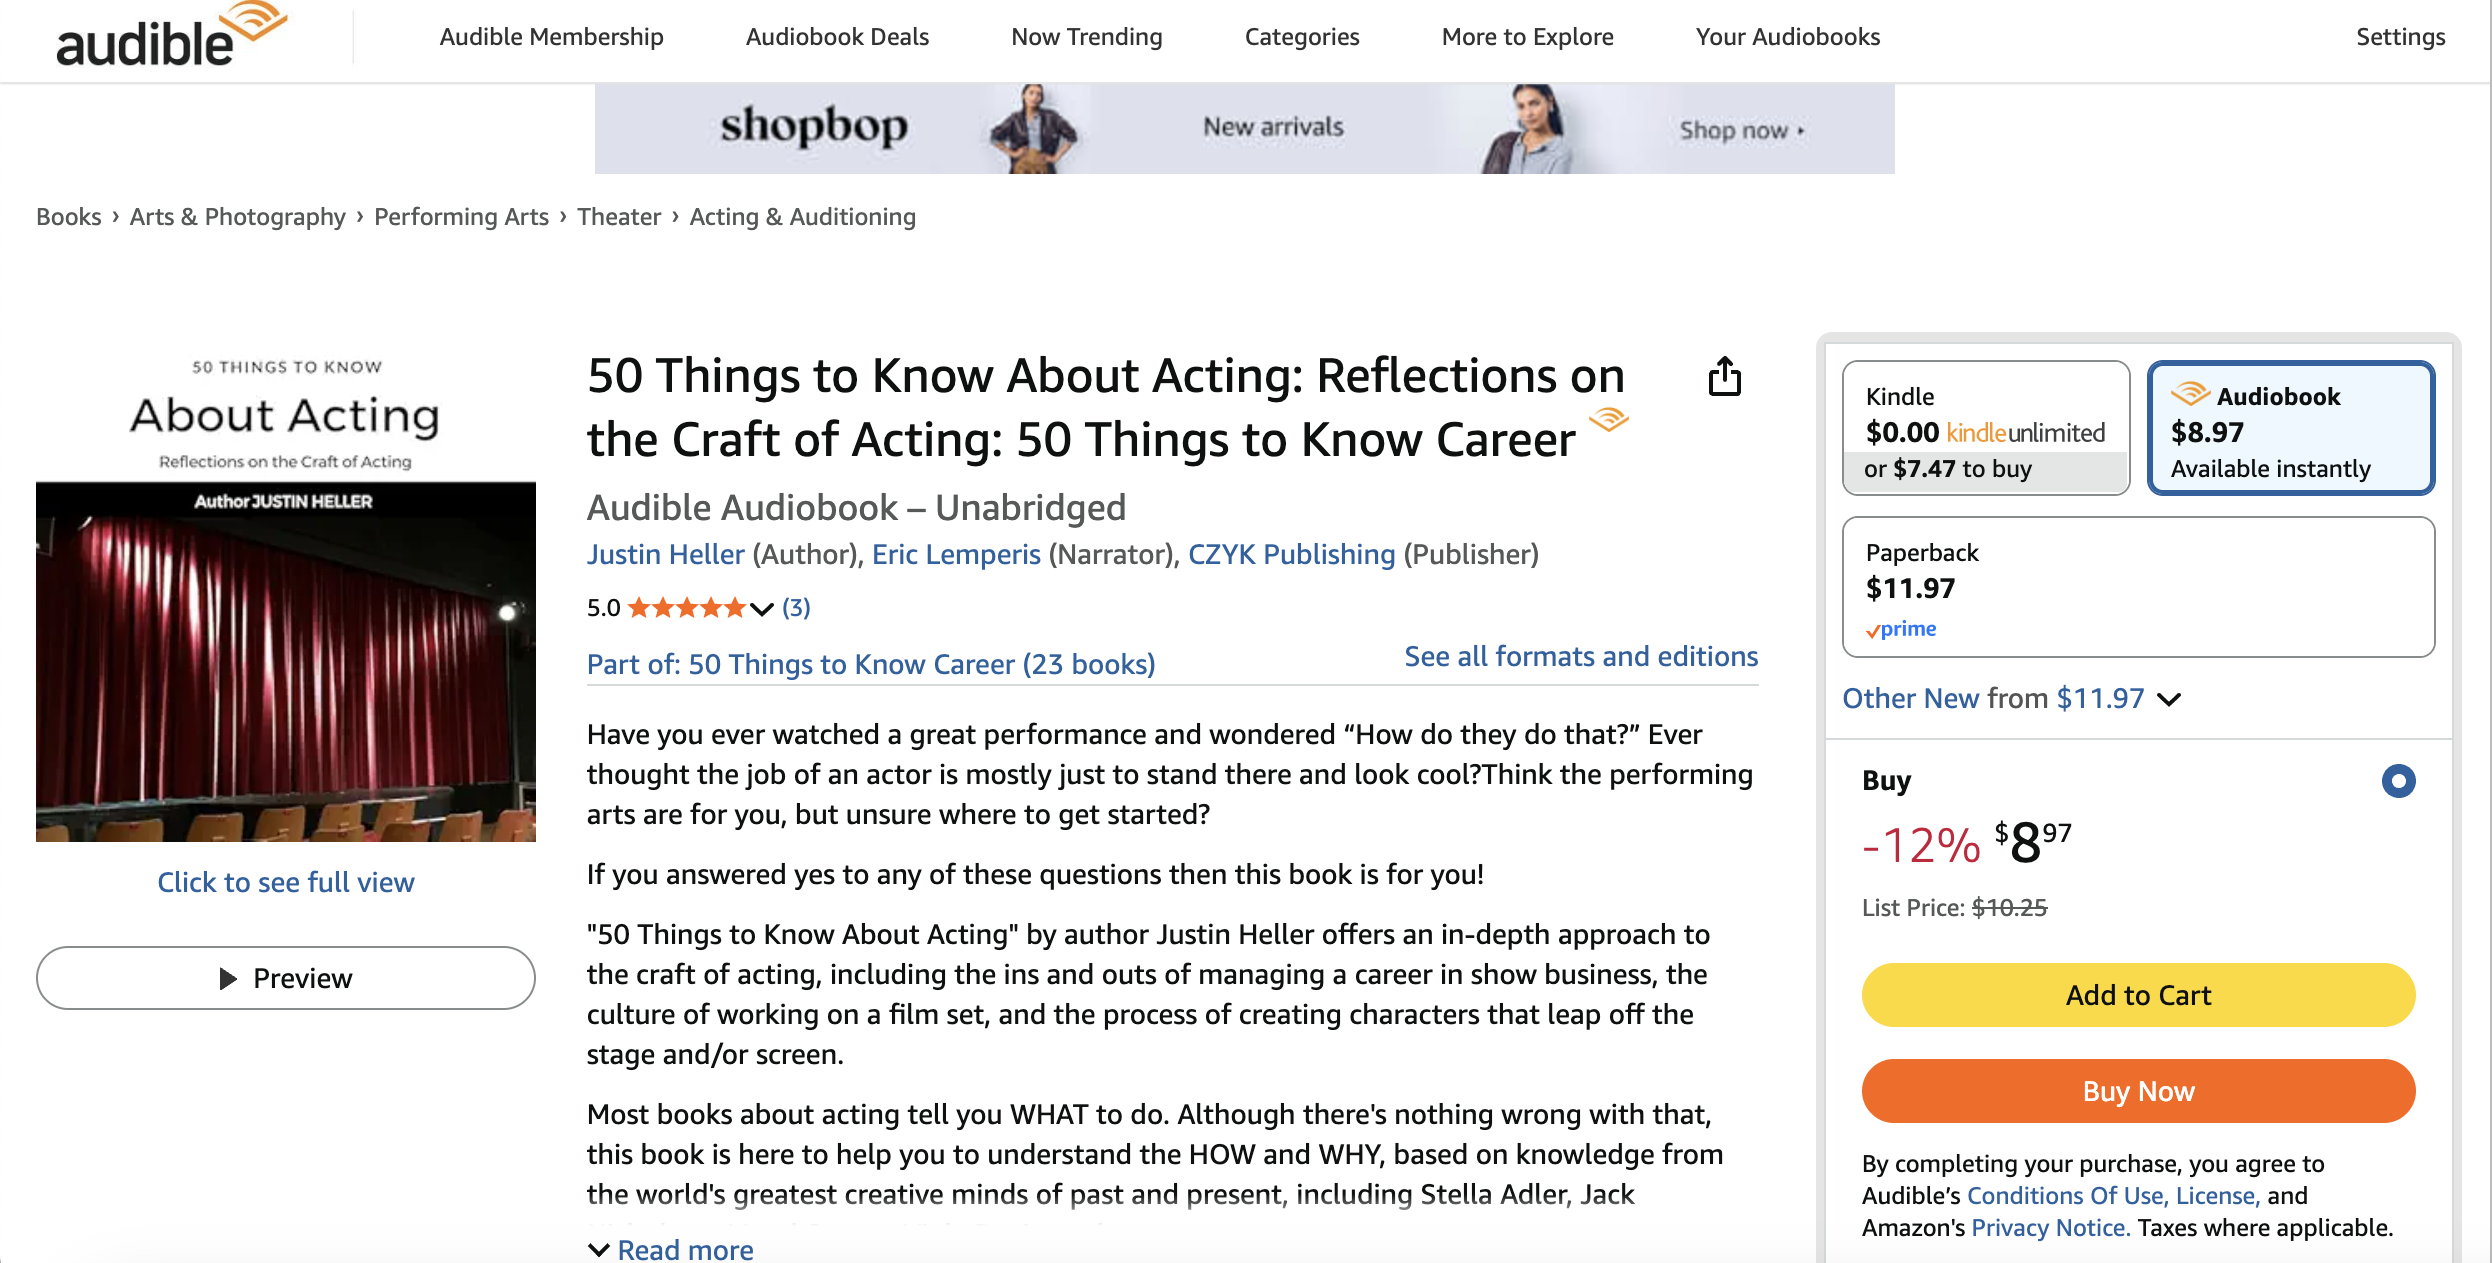
Task: Click the book cover thumbnail
Action: coord(285,600)
